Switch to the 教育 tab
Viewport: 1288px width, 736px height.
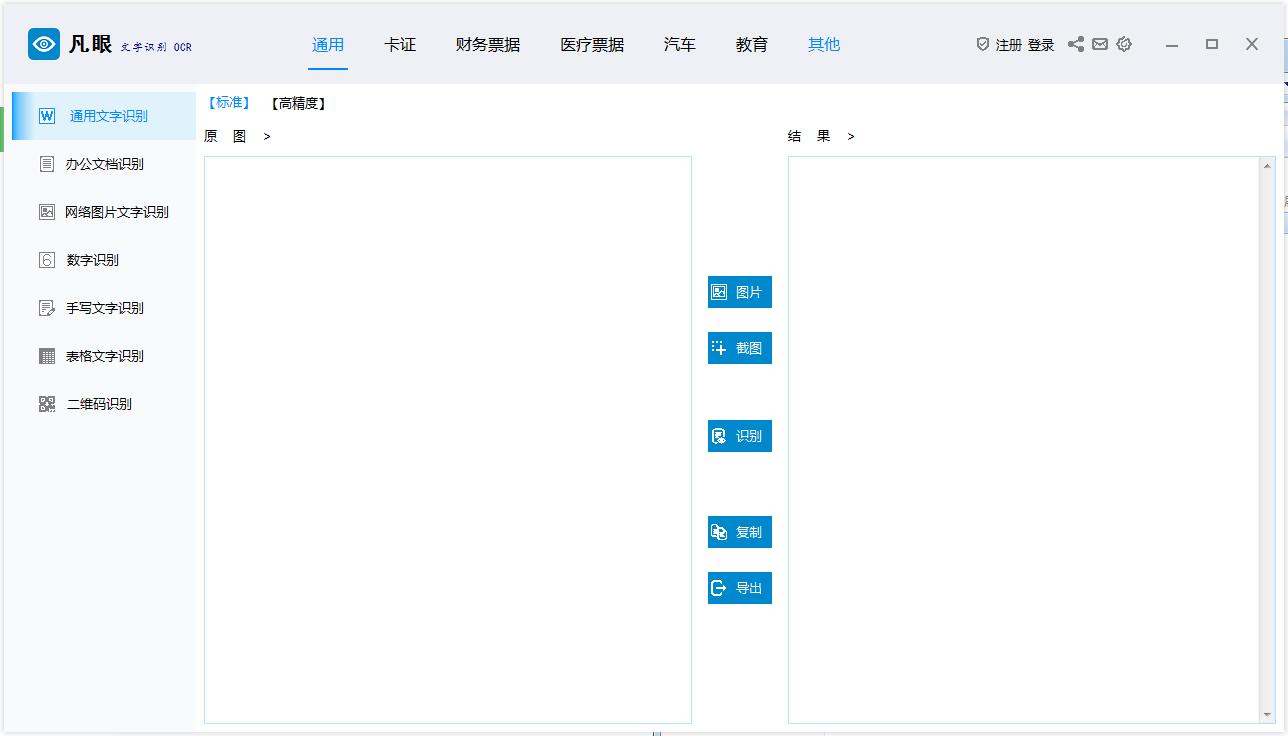pos(752,45)
